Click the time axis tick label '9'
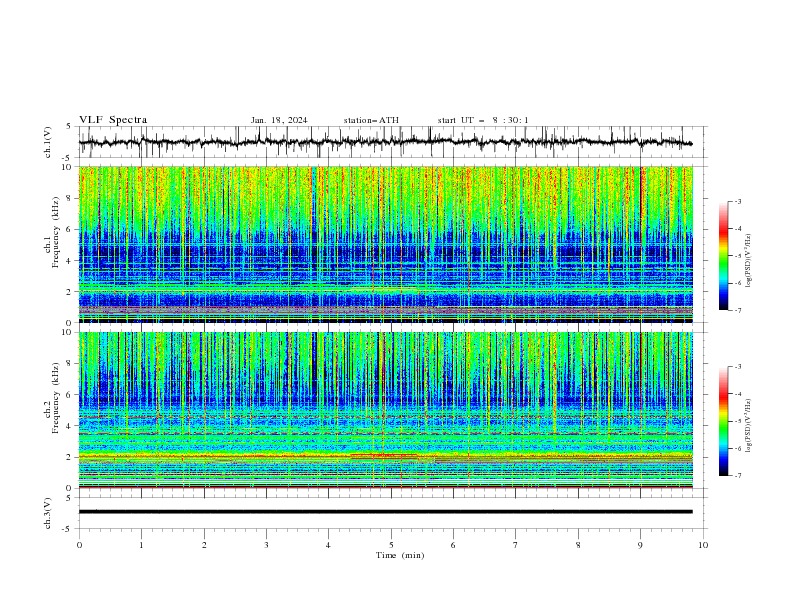This screenshot has height=612, width=792. tap(640, 545)
